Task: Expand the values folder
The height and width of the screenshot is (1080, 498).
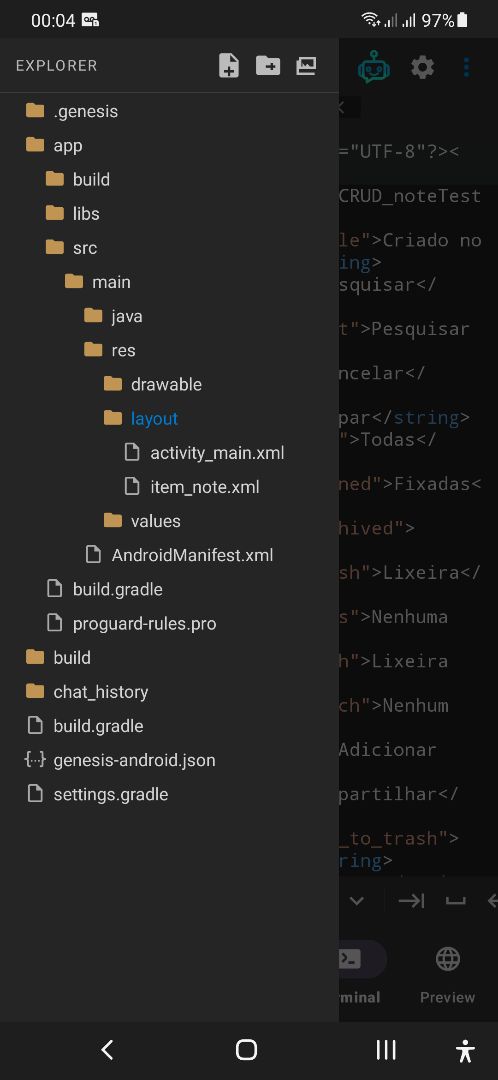Action: [x=169, y=521]
